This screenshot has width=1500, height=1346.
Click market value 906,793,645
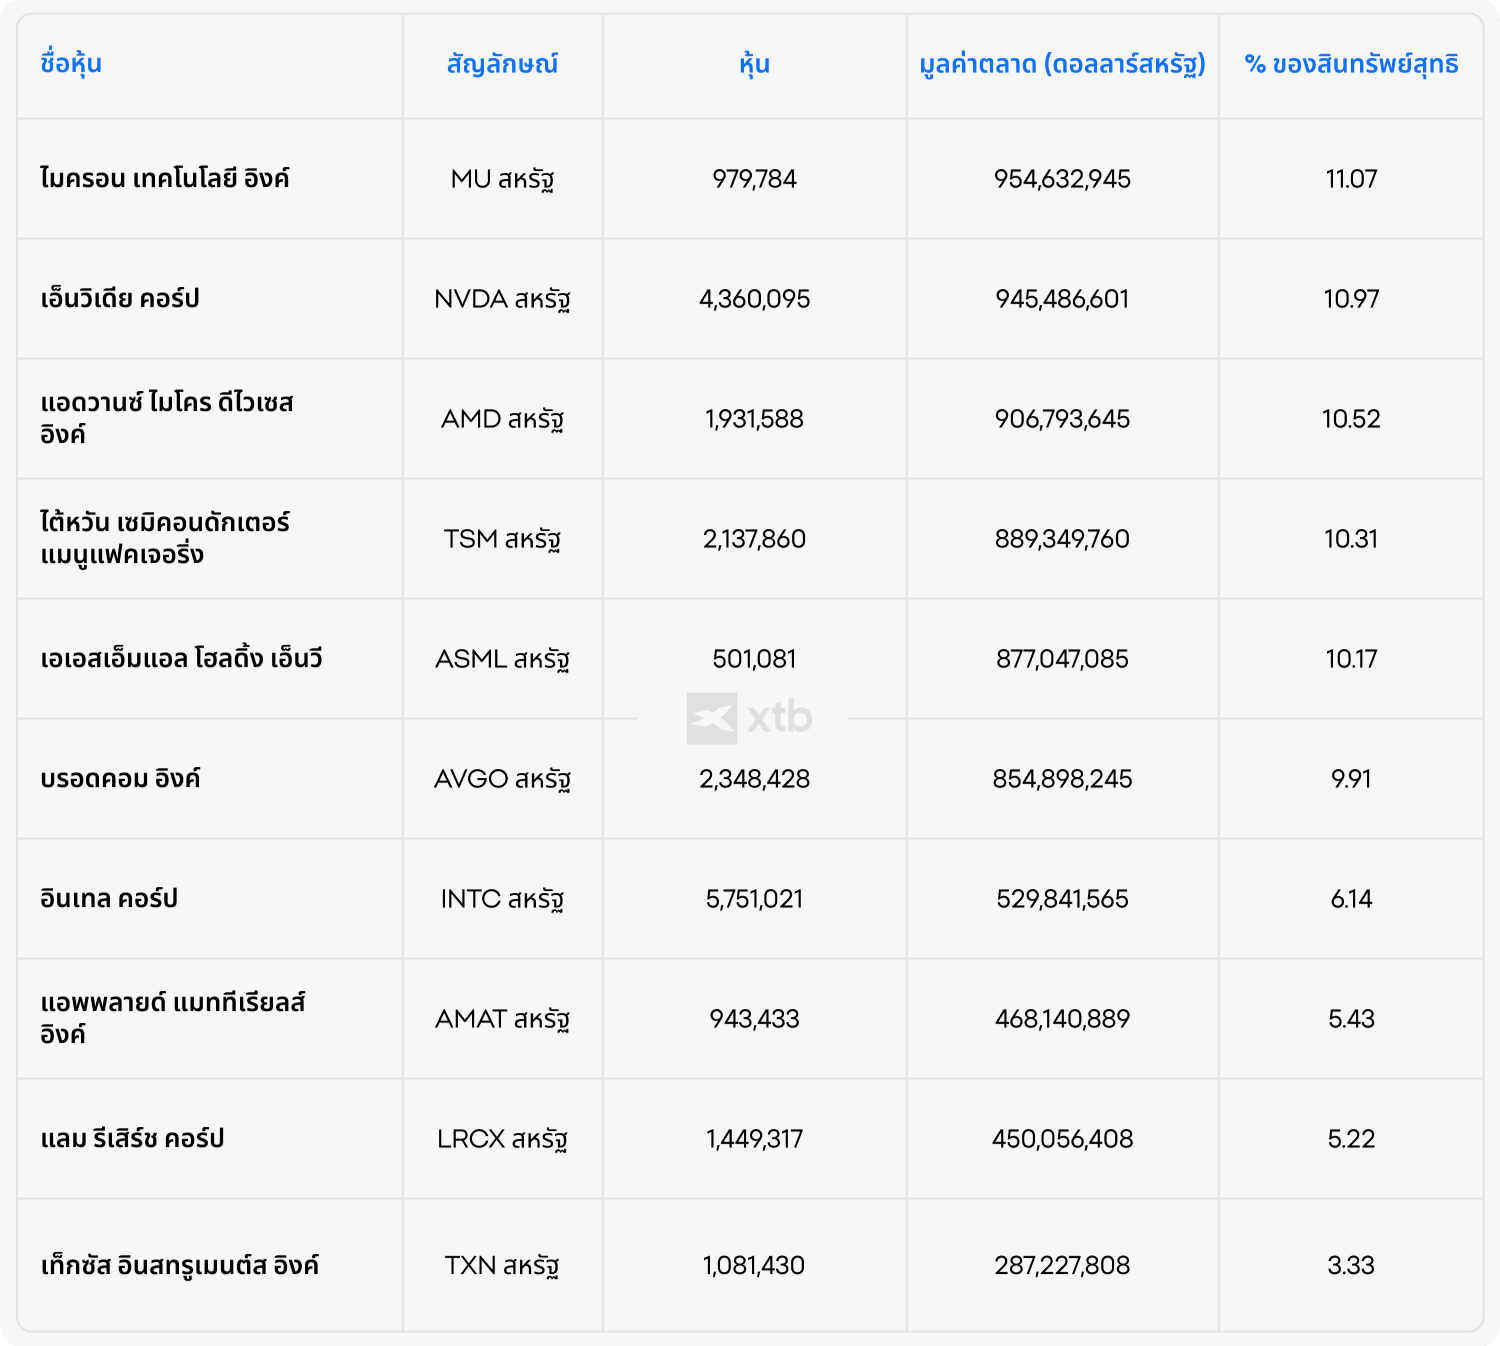tap(1062, 419)
